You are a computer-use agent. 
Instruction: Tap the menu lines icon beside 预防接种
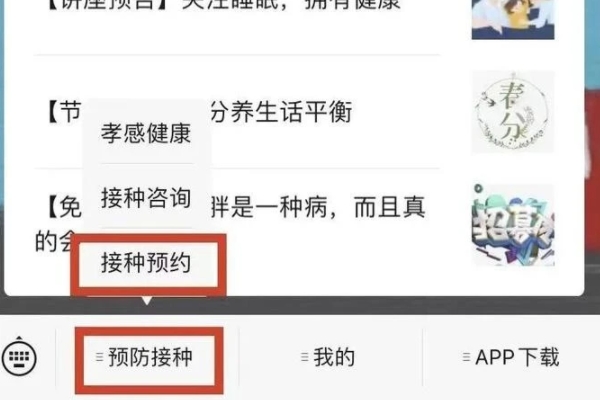point(99,357)
